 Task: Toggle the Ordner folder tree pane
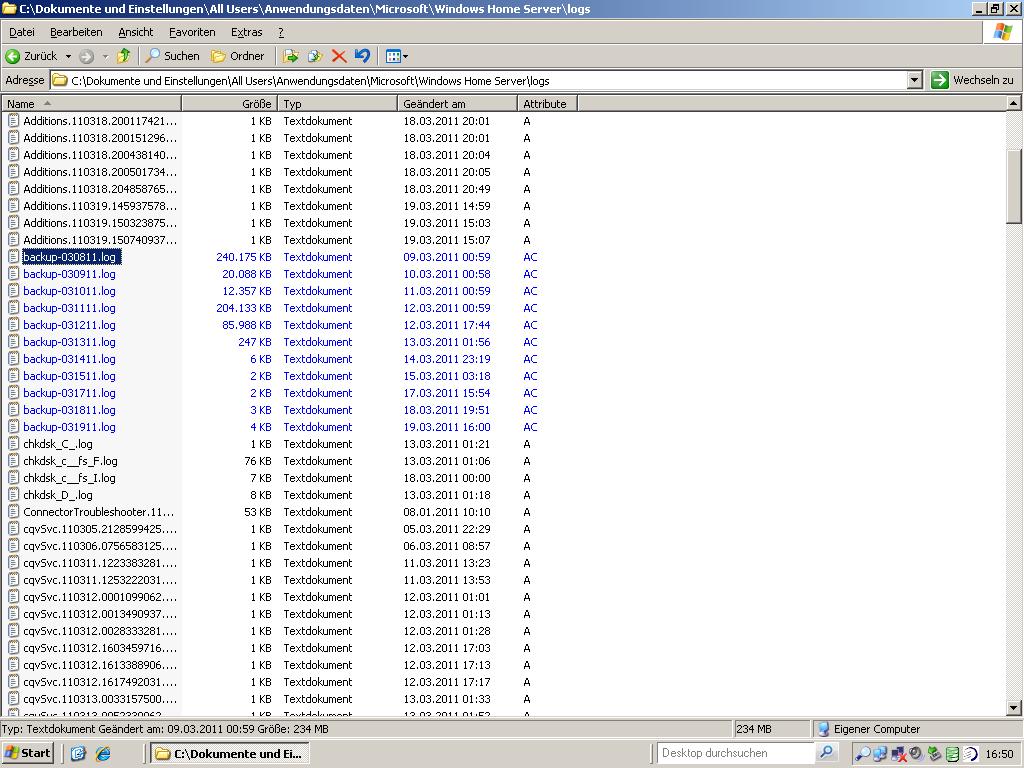[238, 56]
